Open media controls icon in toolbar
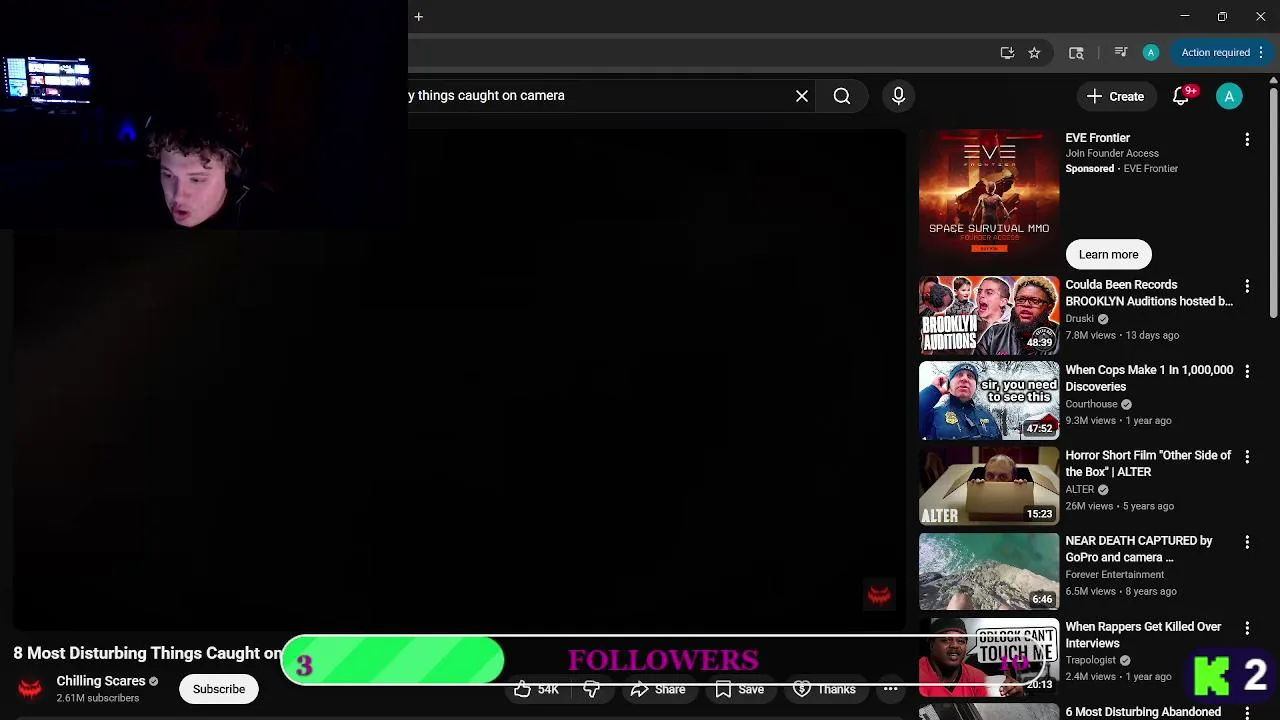The width and height of the screenshot is (1280, 720). click(x=1121, y=53)
